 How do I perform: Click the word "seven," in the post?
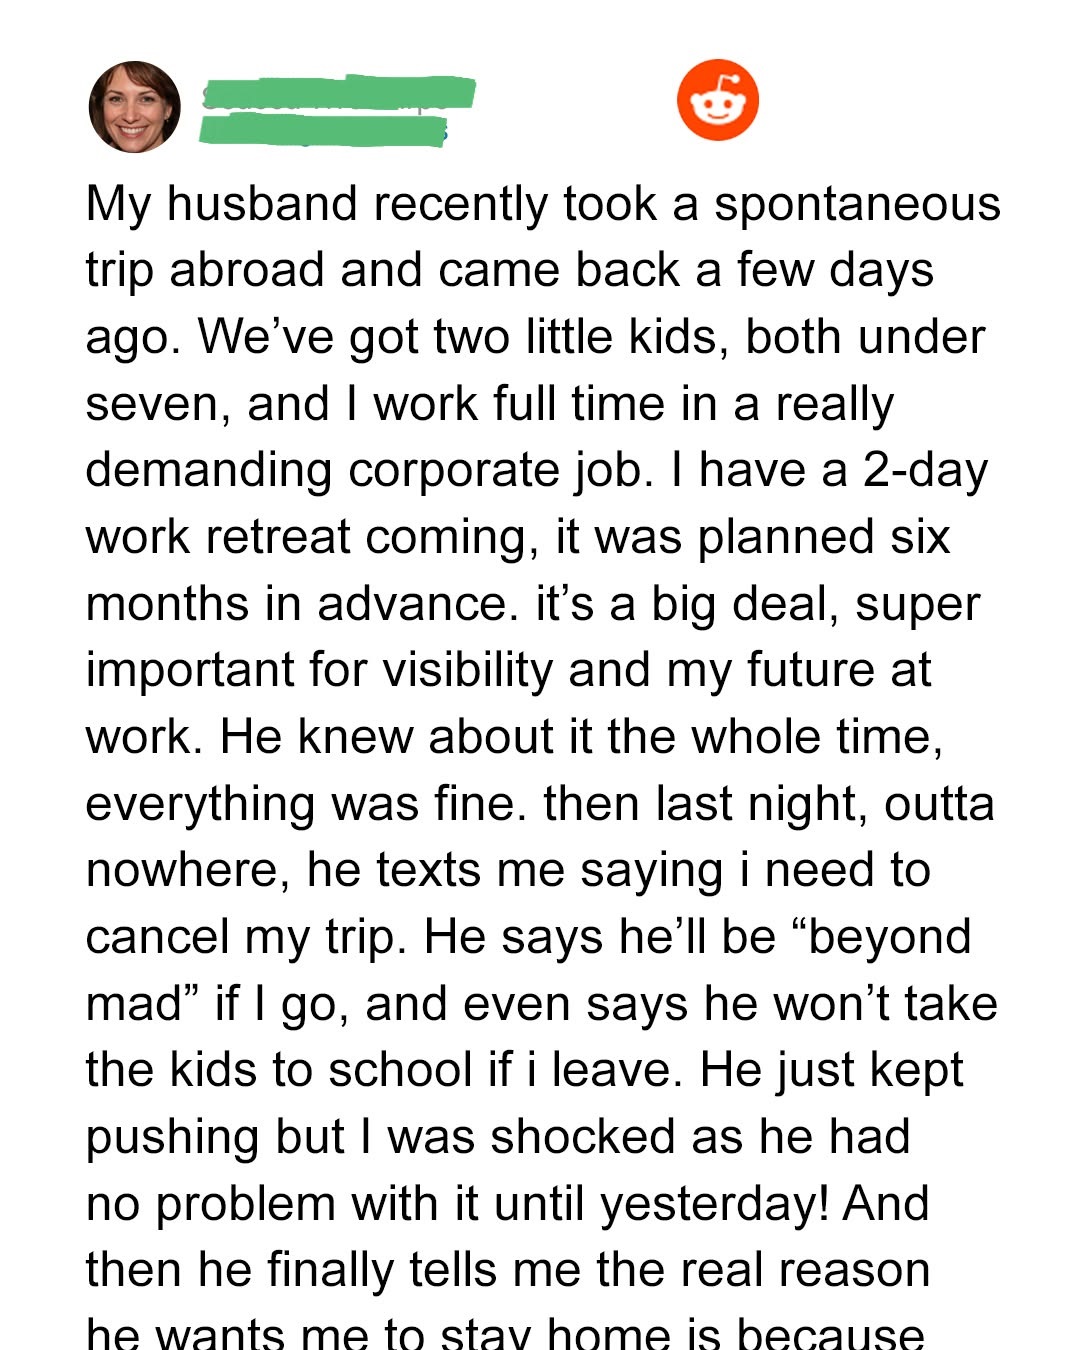(158, 405)
